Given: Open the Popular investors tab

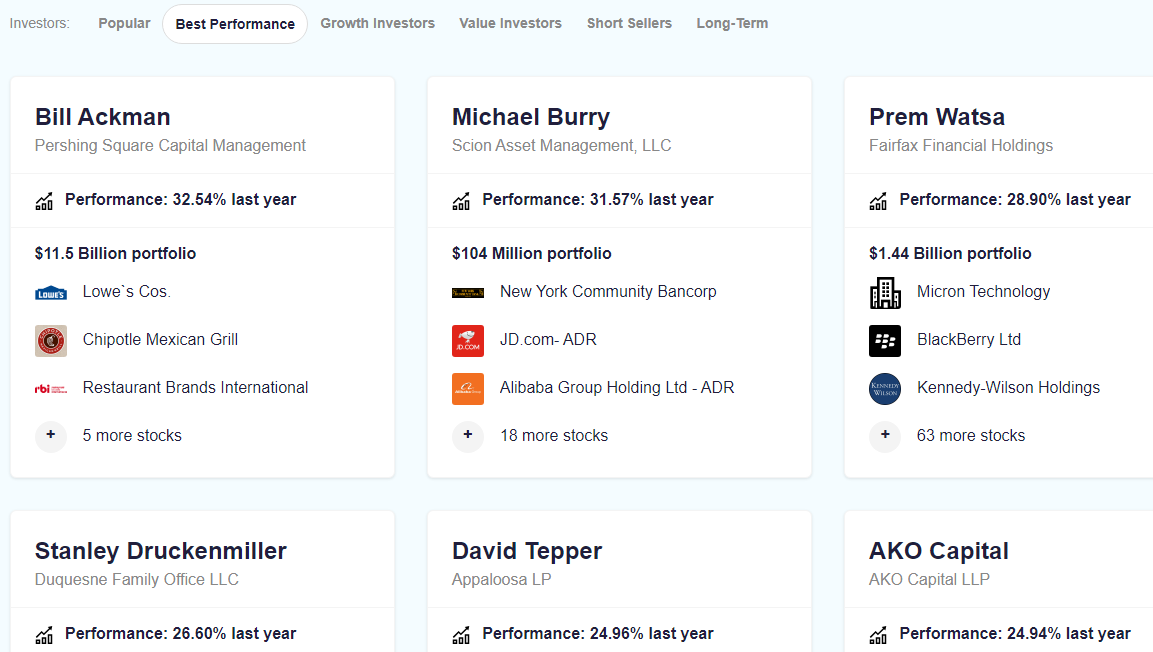Looking at the screenshot, I should (124, 24).
